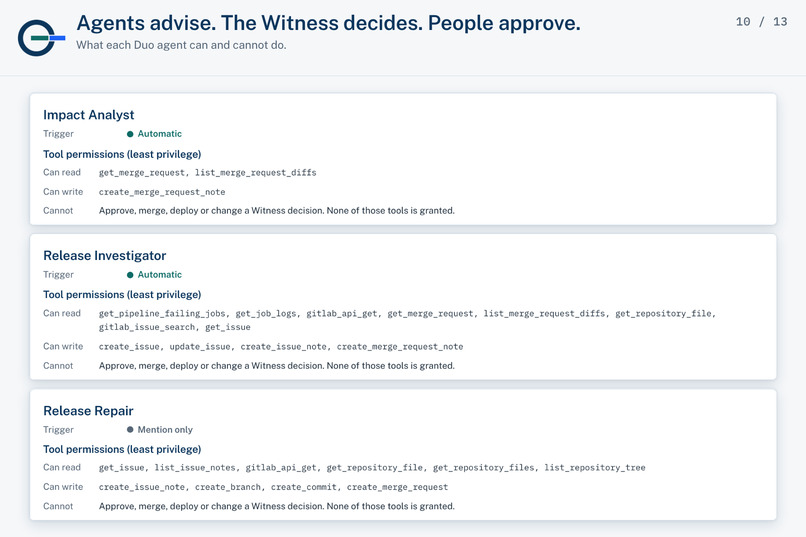
Task: Click the gray Mention only dot under Release Repair
Action: click(x=130, y=430)
